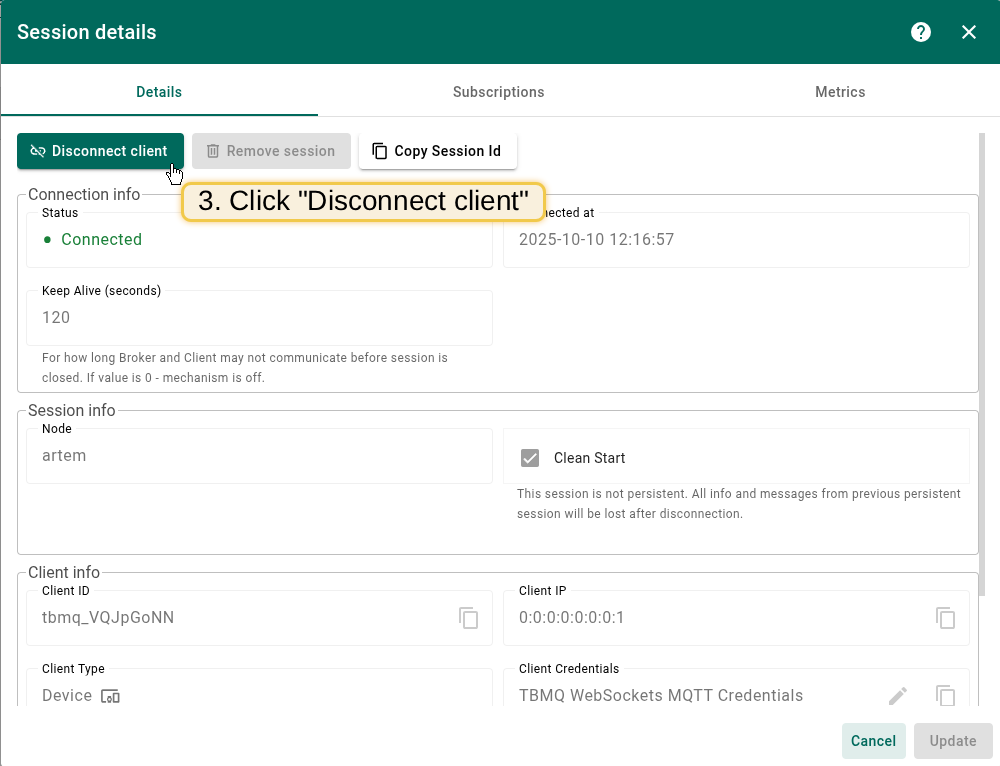Click the Device client type icon

[x=110, y=696]
